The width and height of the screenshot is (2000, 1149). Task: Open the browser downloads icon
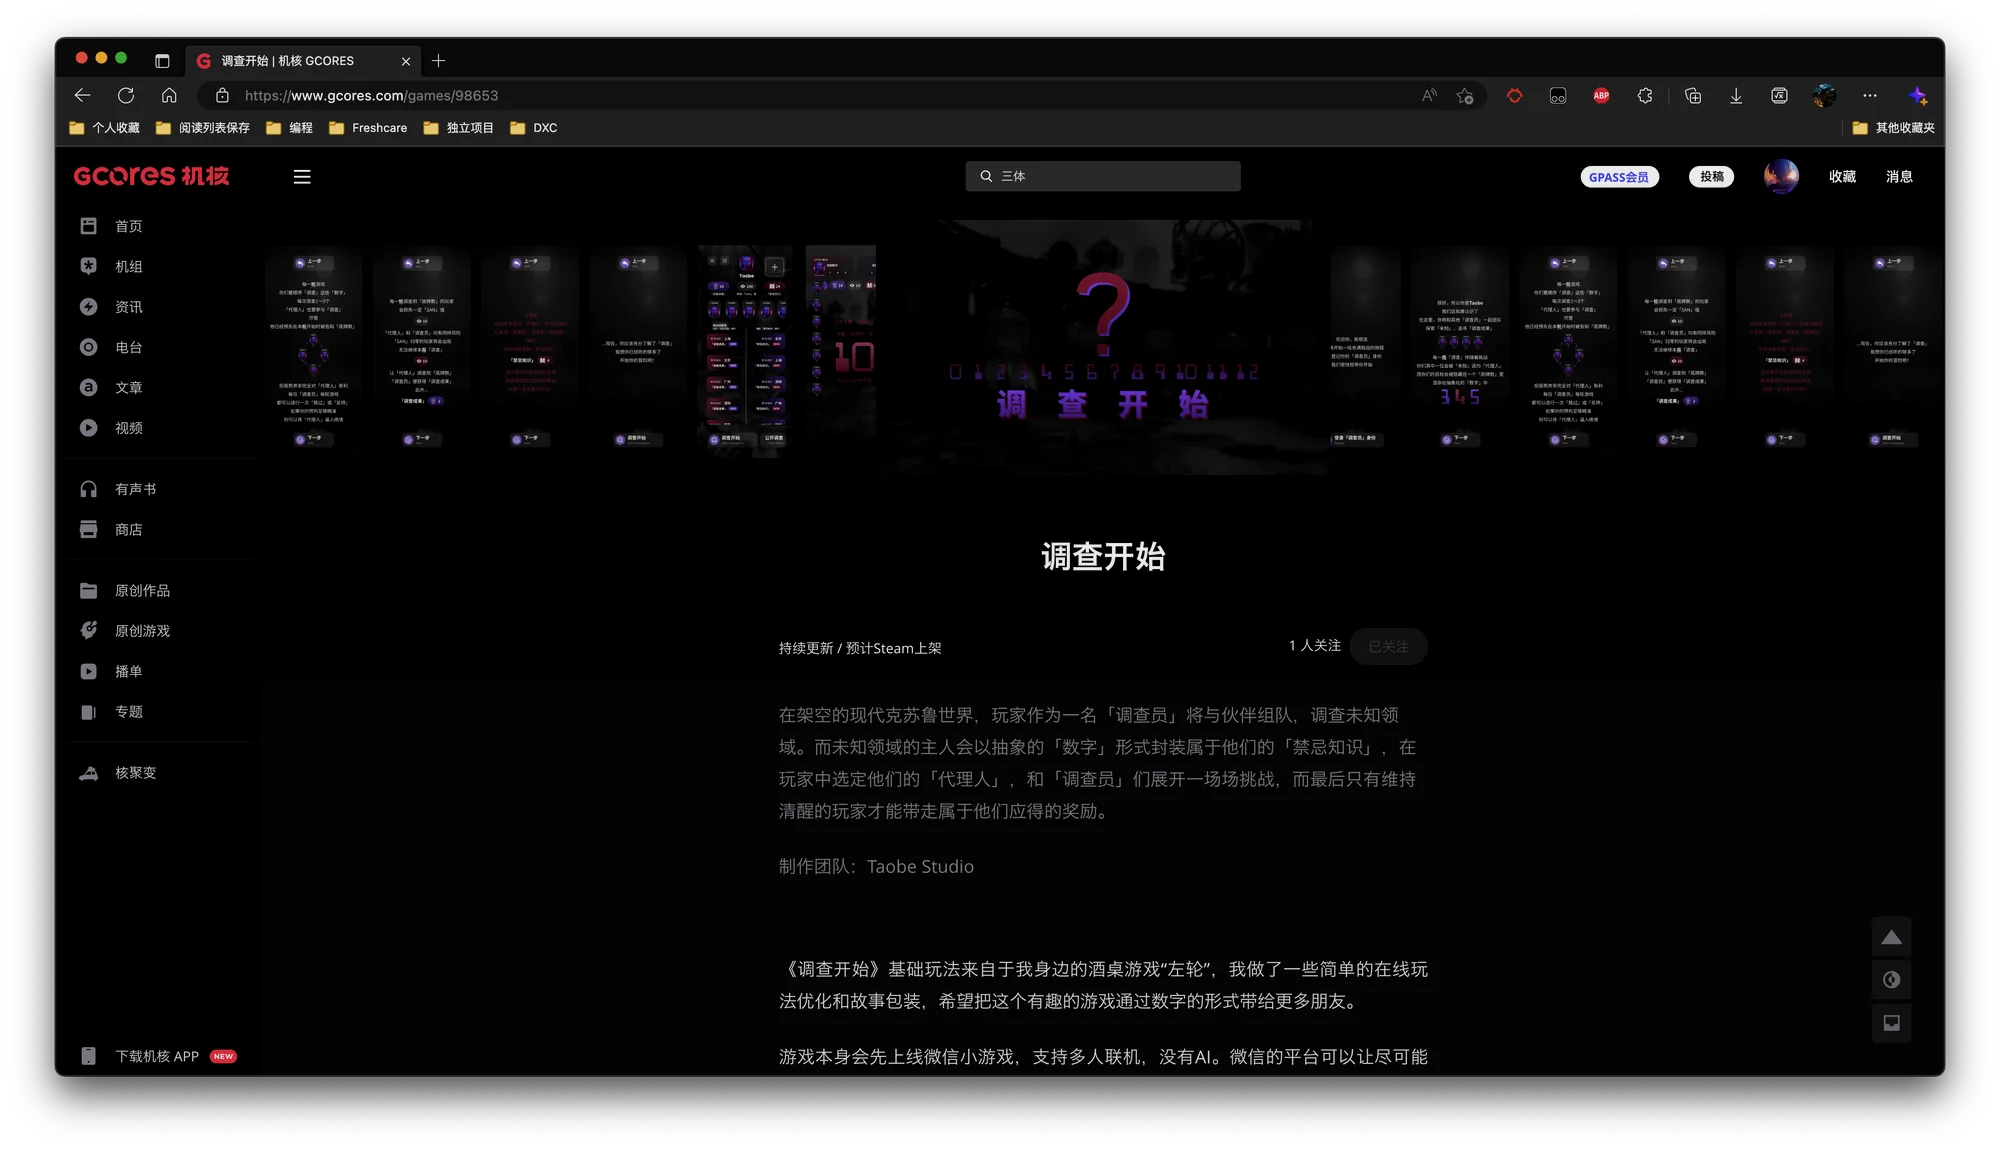click(1736, 95)
